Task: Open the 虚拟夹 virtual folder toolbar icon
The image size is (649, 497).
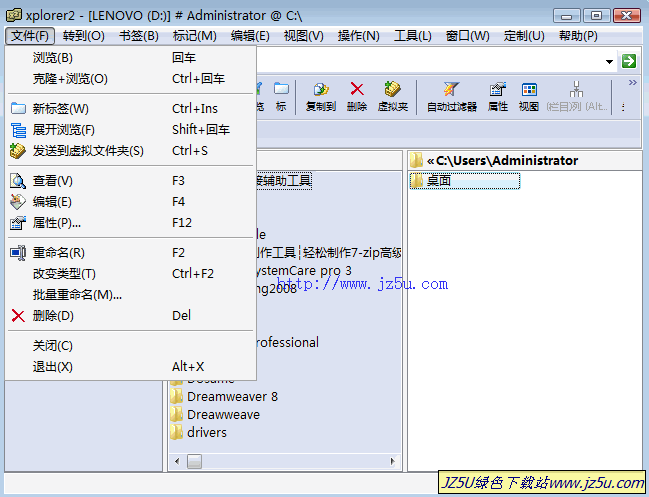Action: (393, 96)
